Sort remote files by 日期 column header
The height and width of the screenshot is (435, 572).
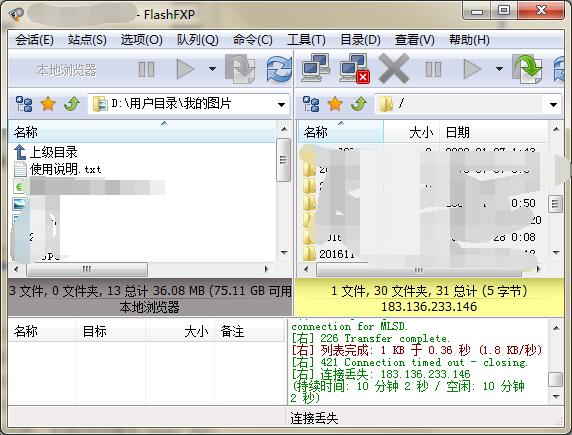coord(493,132)
